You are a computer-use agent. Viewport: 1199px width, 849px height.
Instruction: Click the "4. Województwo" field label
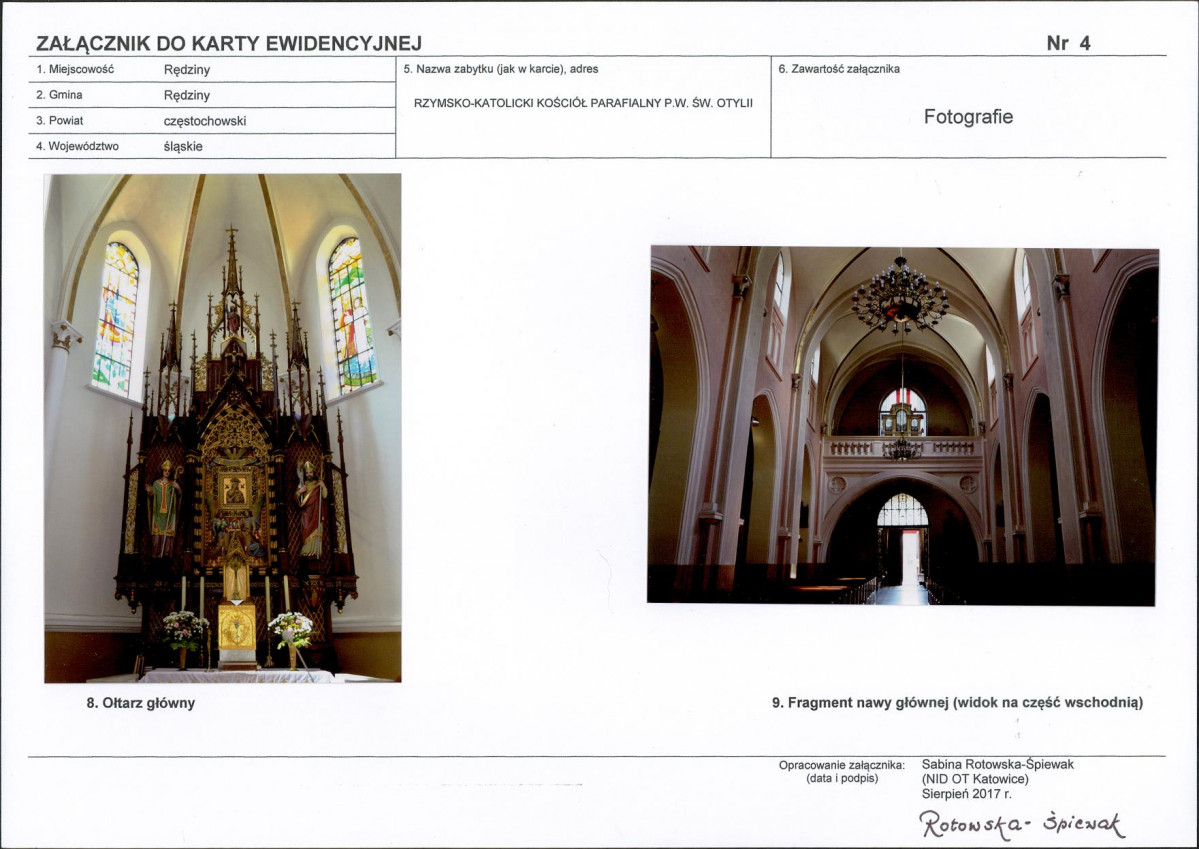(x=77, y=146)
